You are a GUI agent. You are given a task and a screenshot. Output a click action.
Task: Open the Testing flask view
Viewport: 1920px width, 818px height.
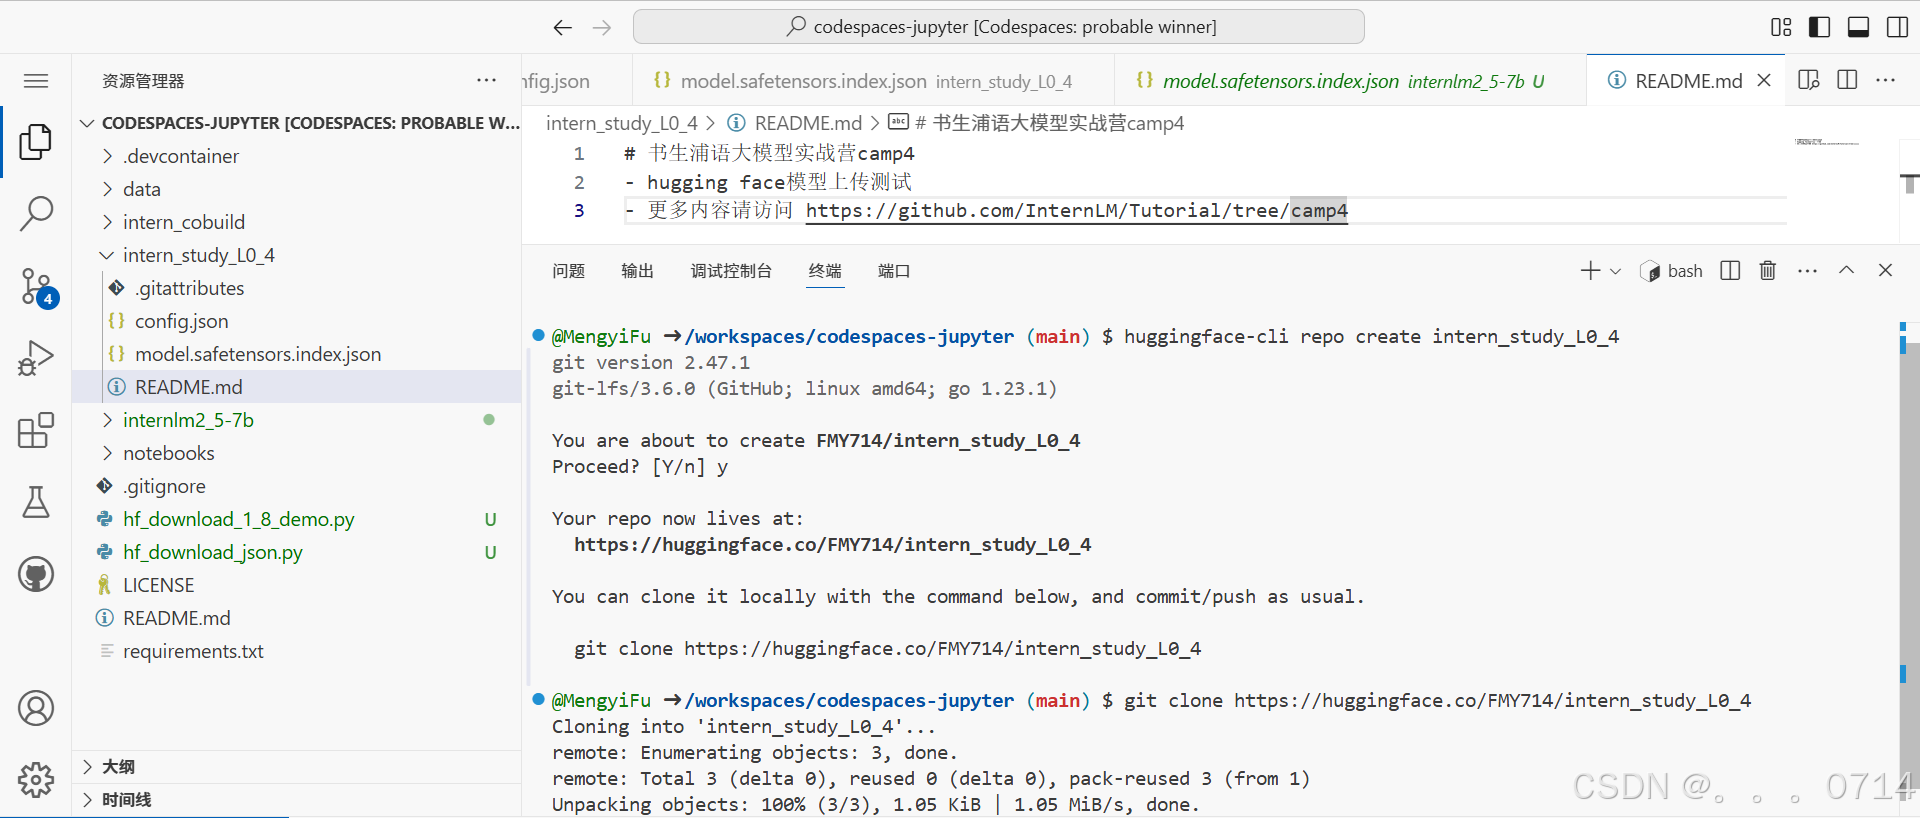point(36,502)
